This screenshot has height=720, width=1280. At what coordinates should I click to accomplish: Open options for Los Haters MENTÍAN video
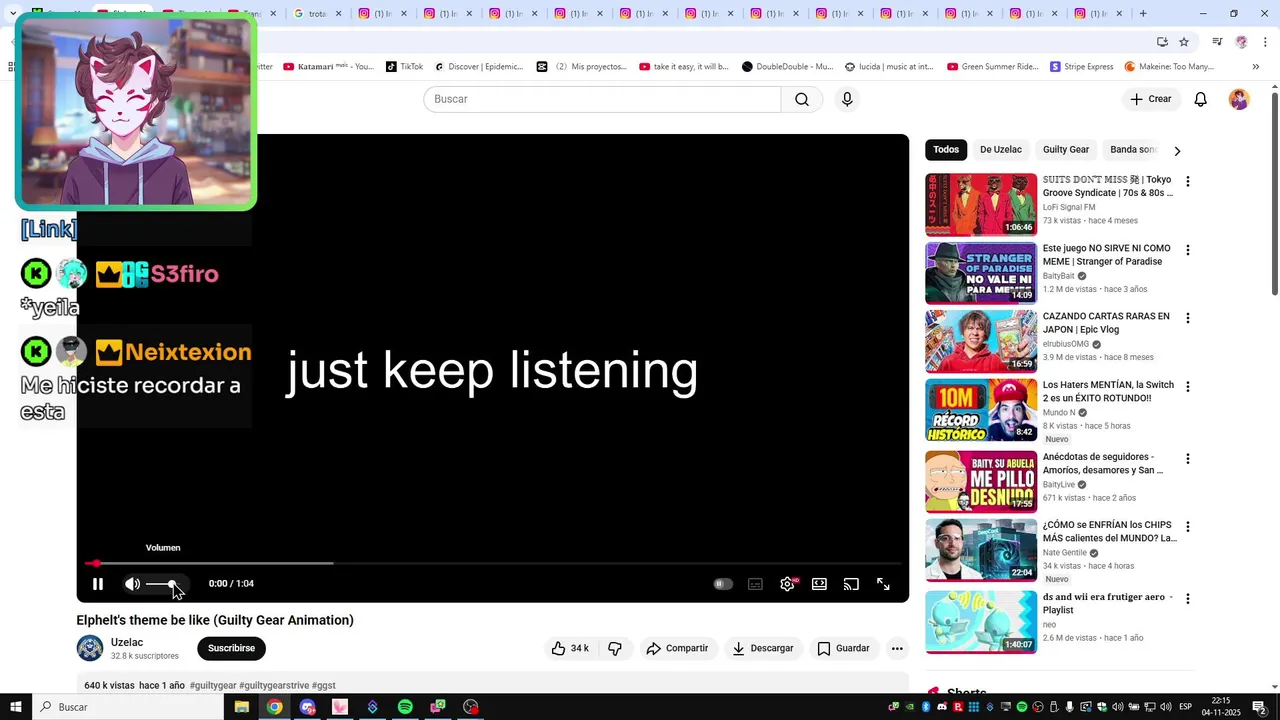pos(1188,386)
